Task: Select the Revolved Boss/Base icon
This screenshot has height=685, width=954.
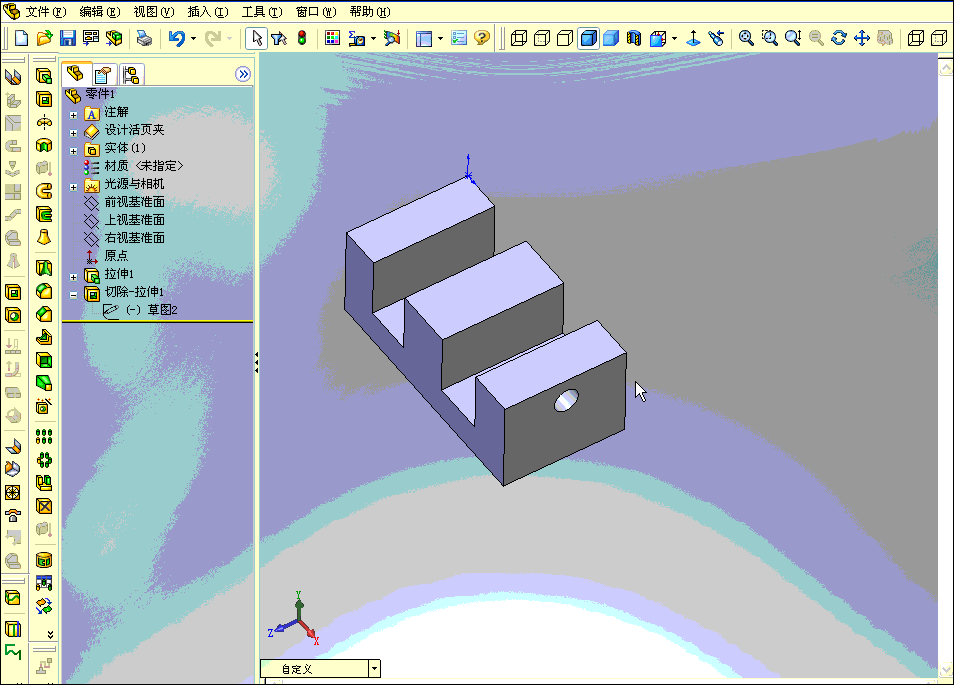Action: click(44, 122)
